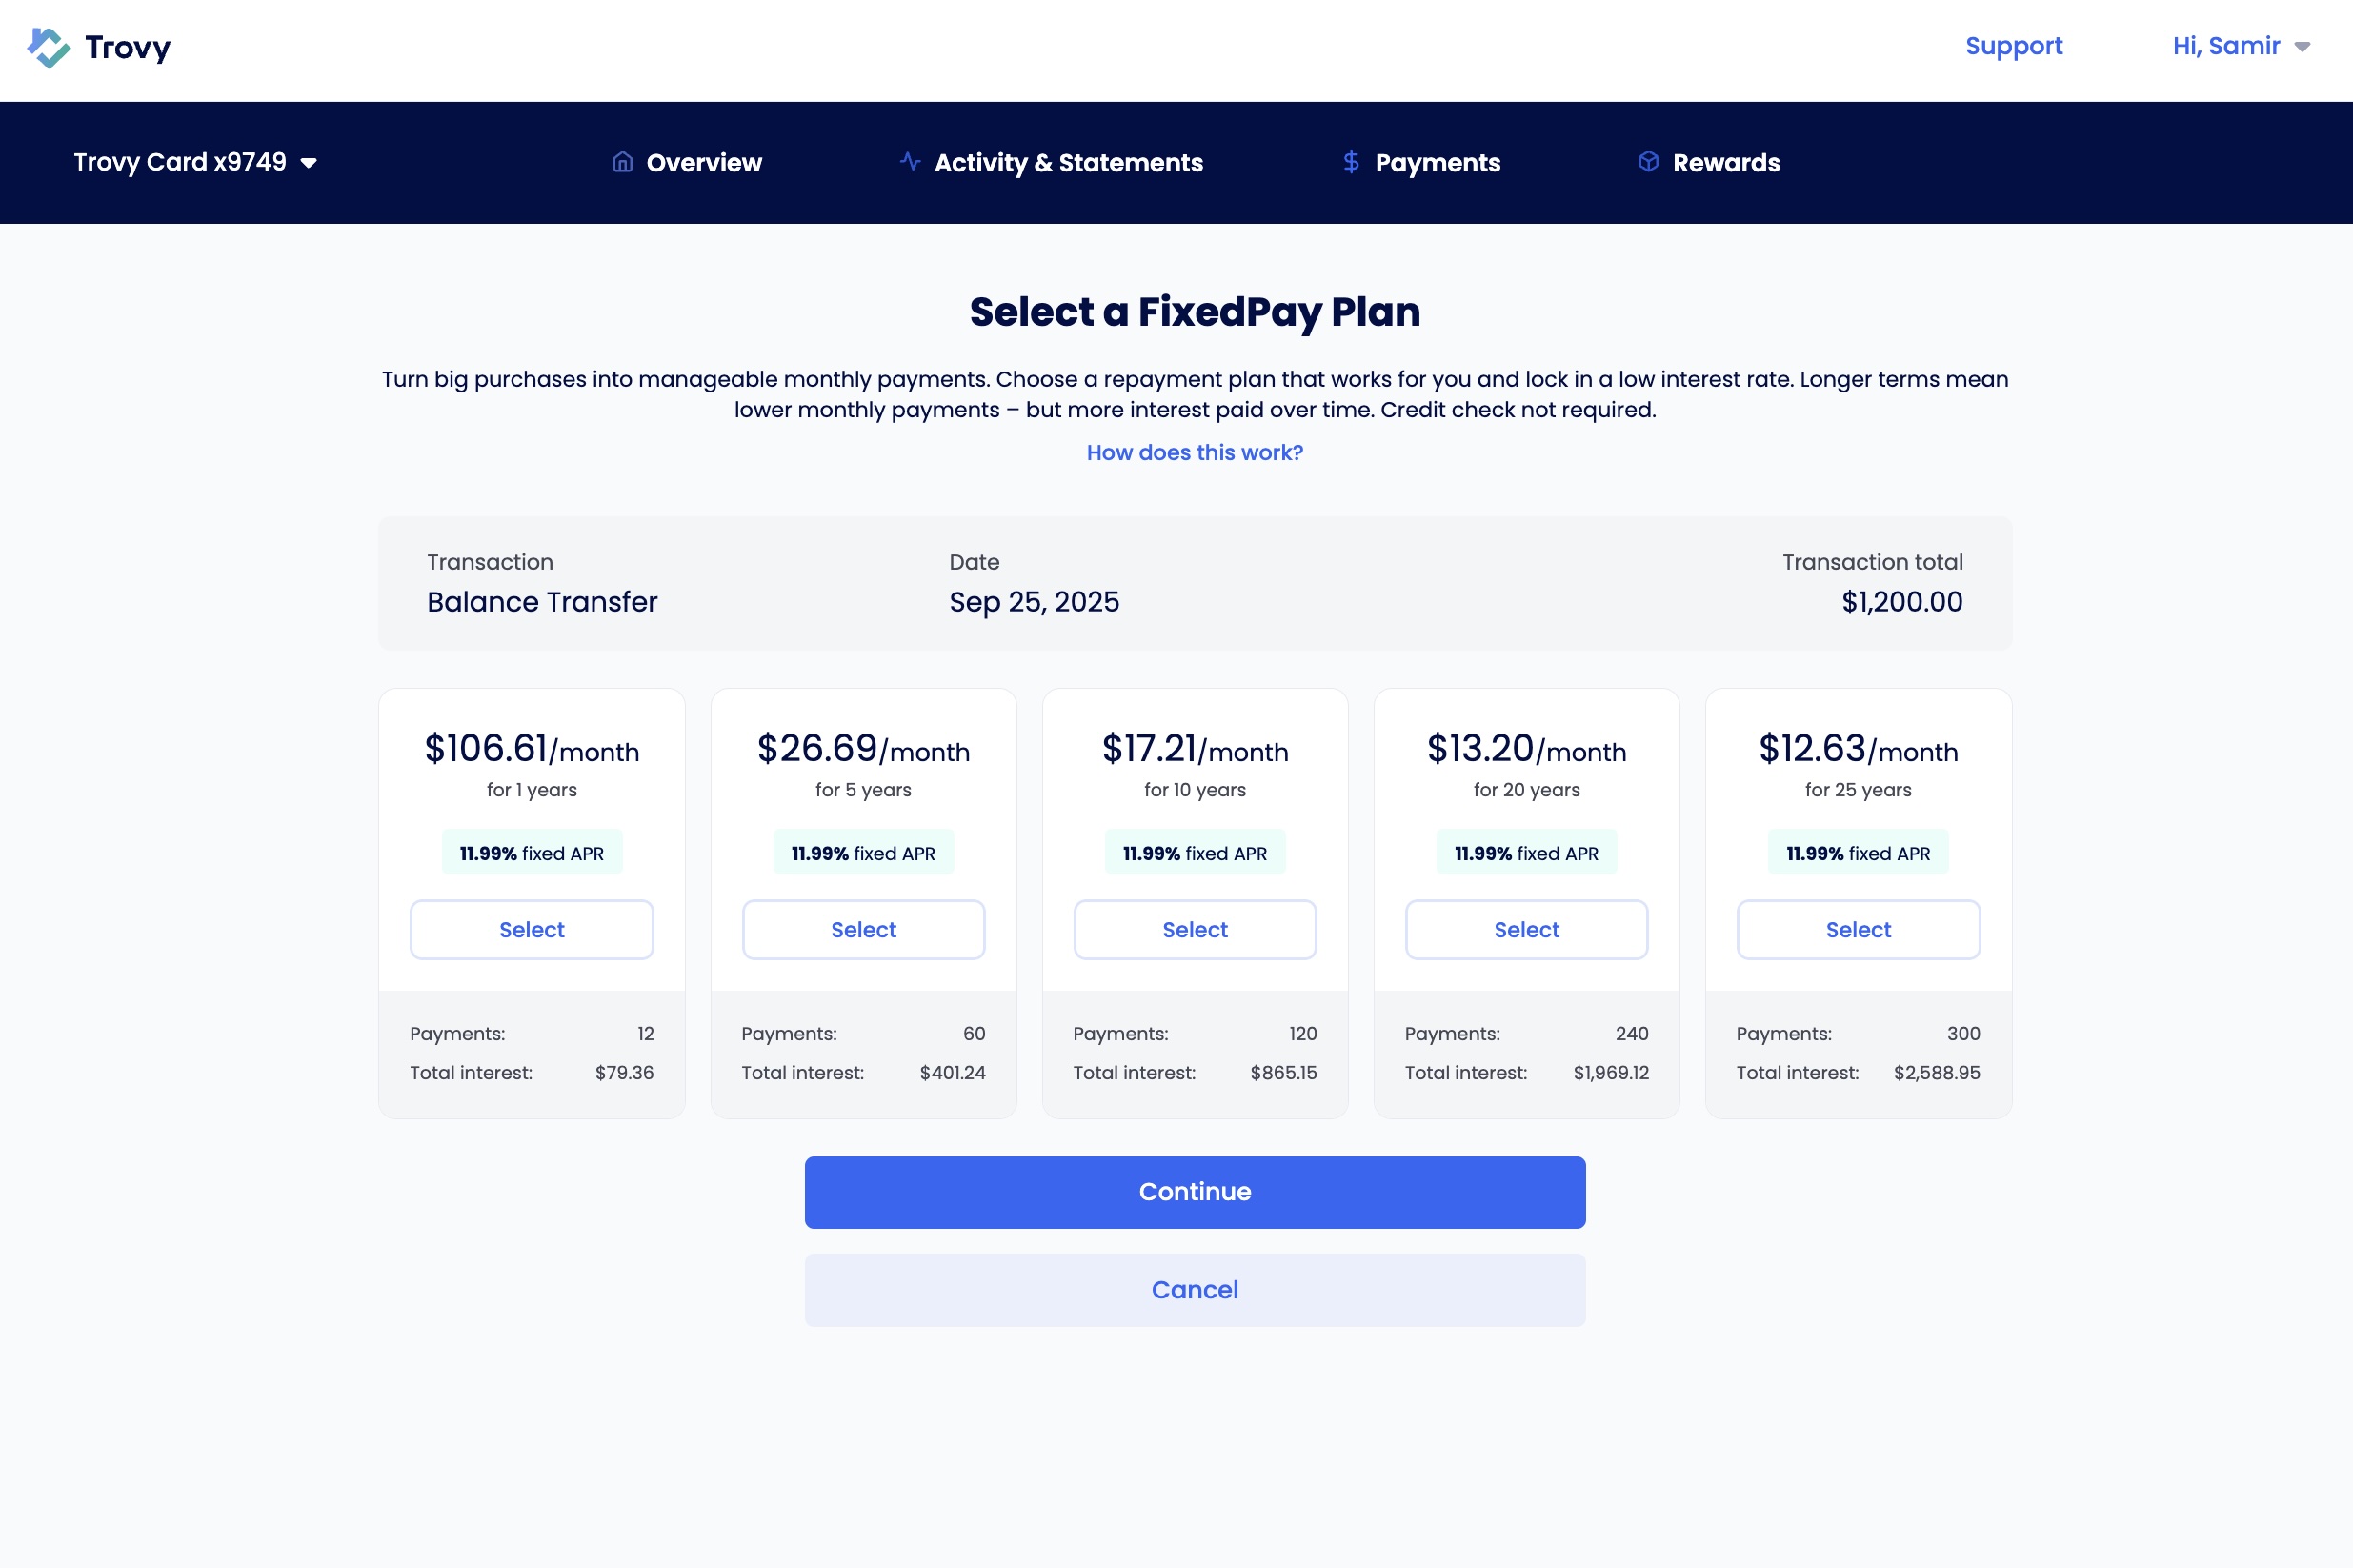Go to the Overview tab
This screenshot has height=1568, width=2353.
pos(703,163)
